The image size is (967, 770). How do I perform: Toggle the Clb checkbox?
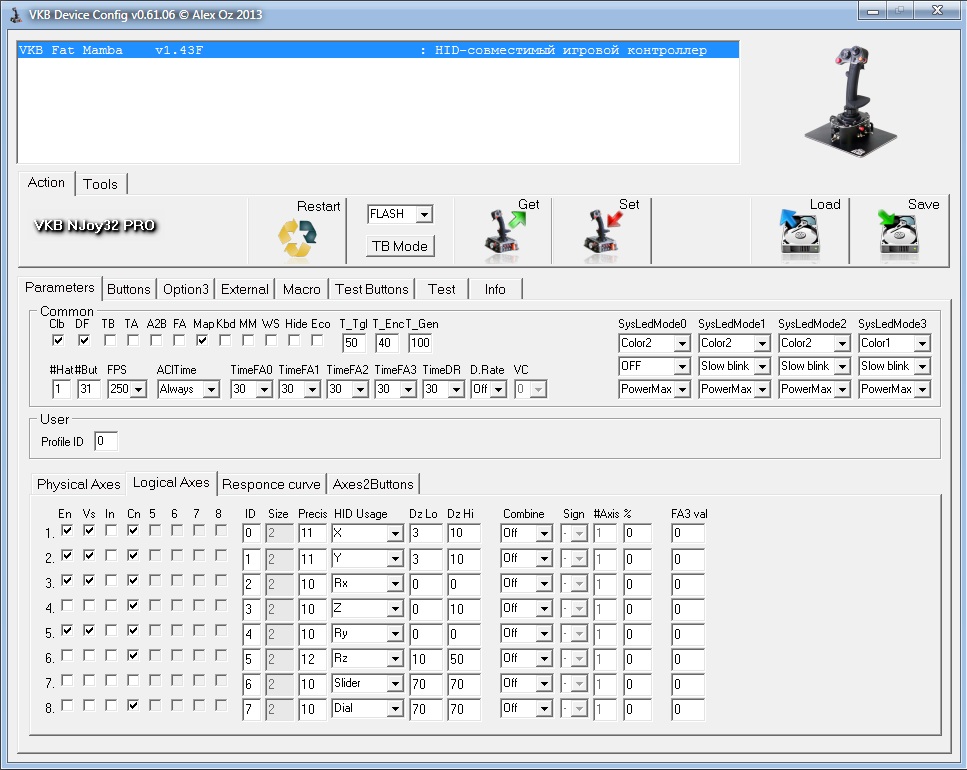pyautogui.click(x=58, y=340)
